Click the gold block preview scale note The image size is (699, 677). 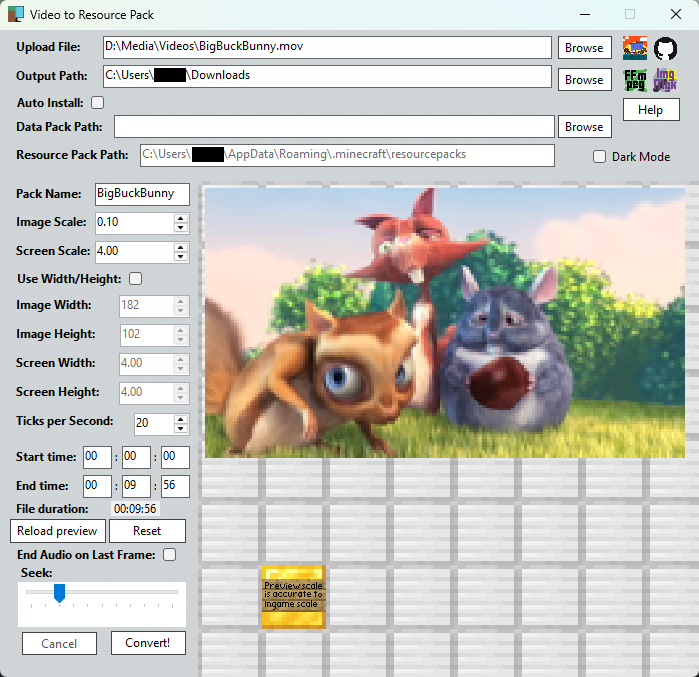tap(294, 597)
